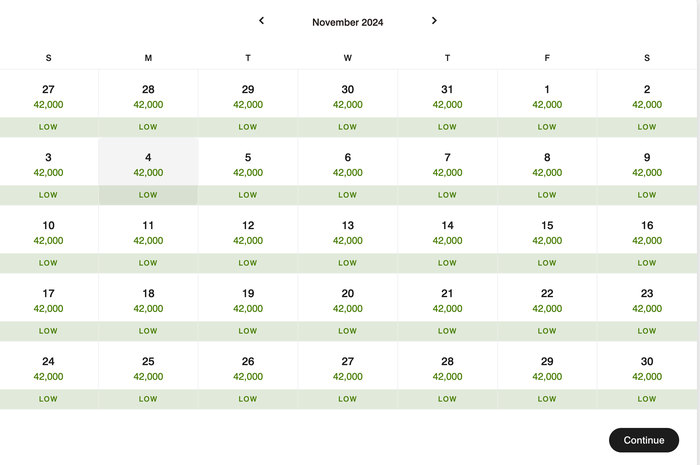The width and height of the screenshot is (700, 465).
Task: Choose Wednesday November 13
Action: click(348, 239)
